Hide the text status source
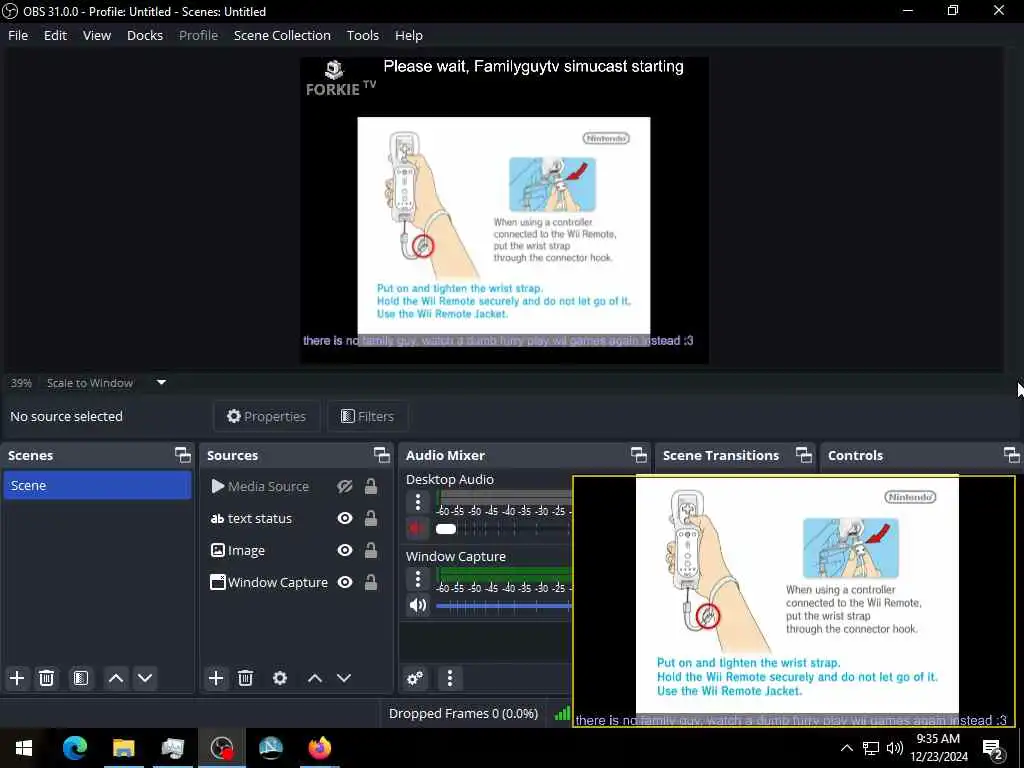The image size is (1024, 768). click(x=345, y=519)
